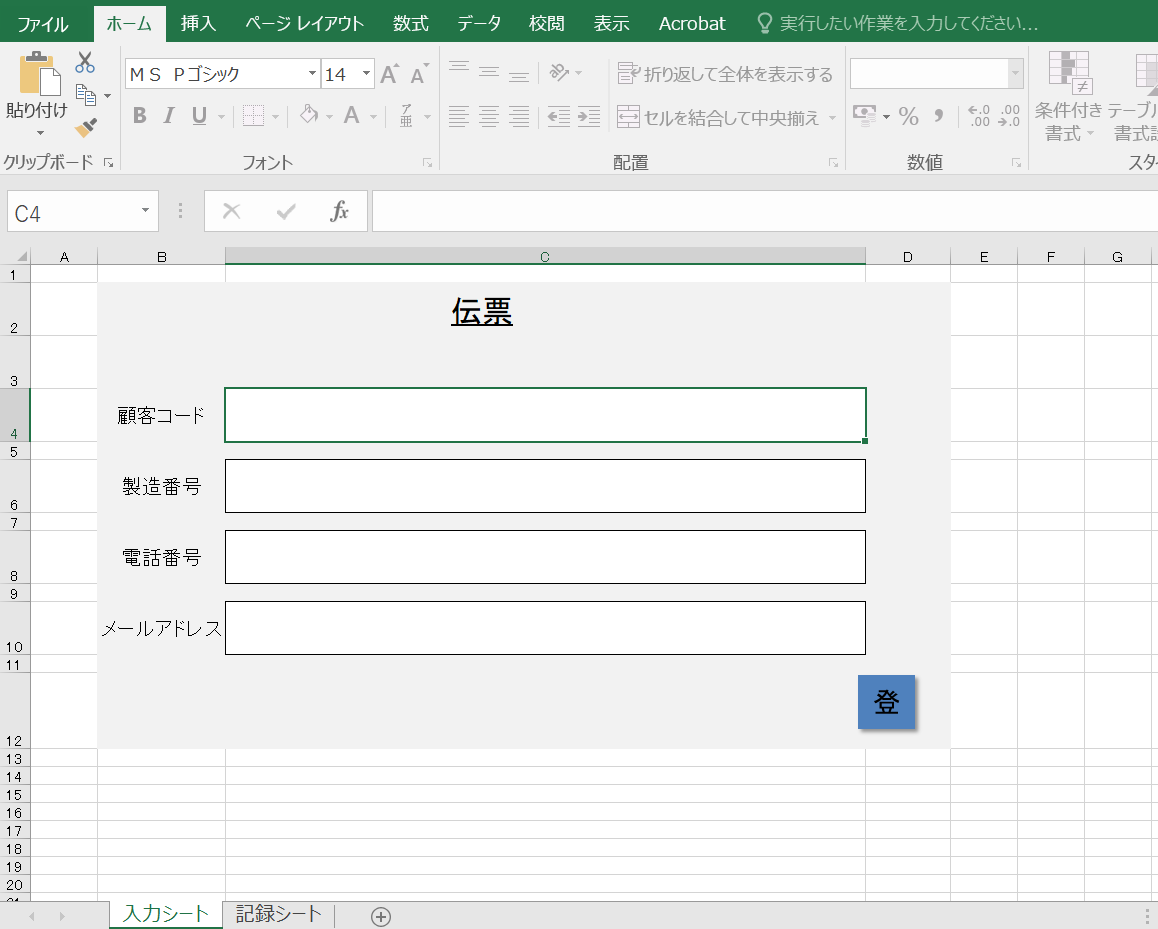Open the Name Box dropdown arrow
Viewport: 1158px width, 929px height.
(145, 211)
